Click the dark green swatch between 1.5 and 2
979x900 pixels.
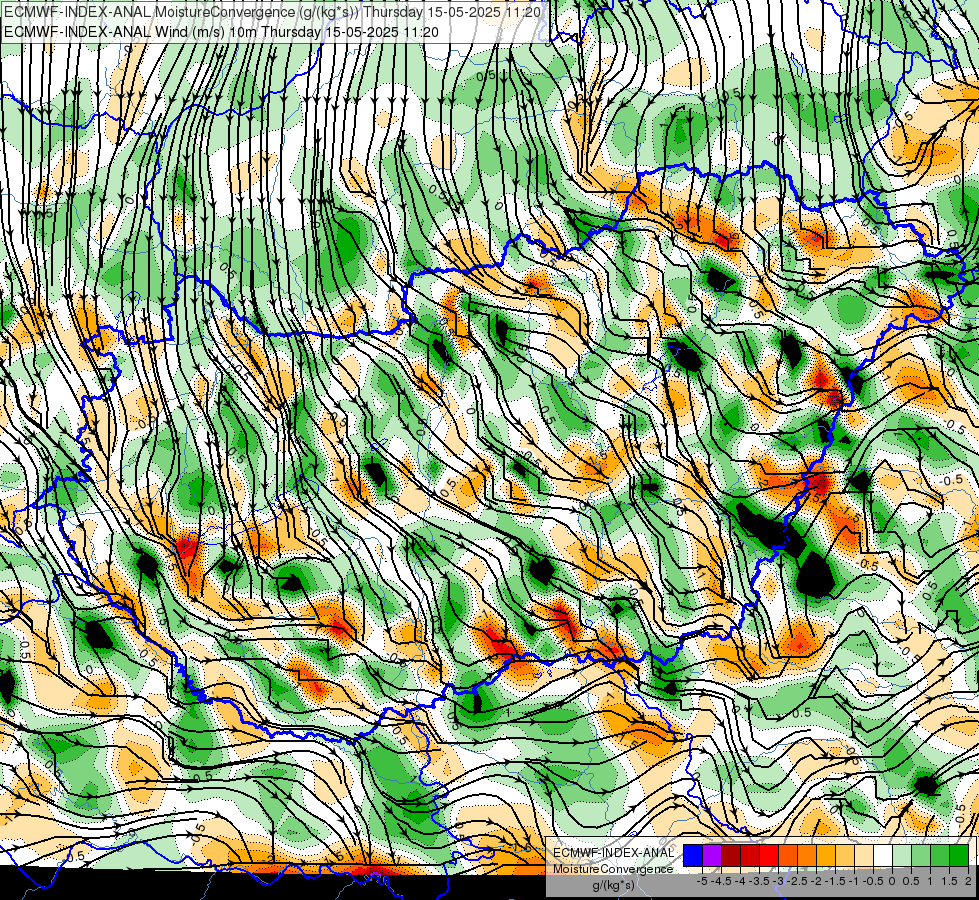959,856
